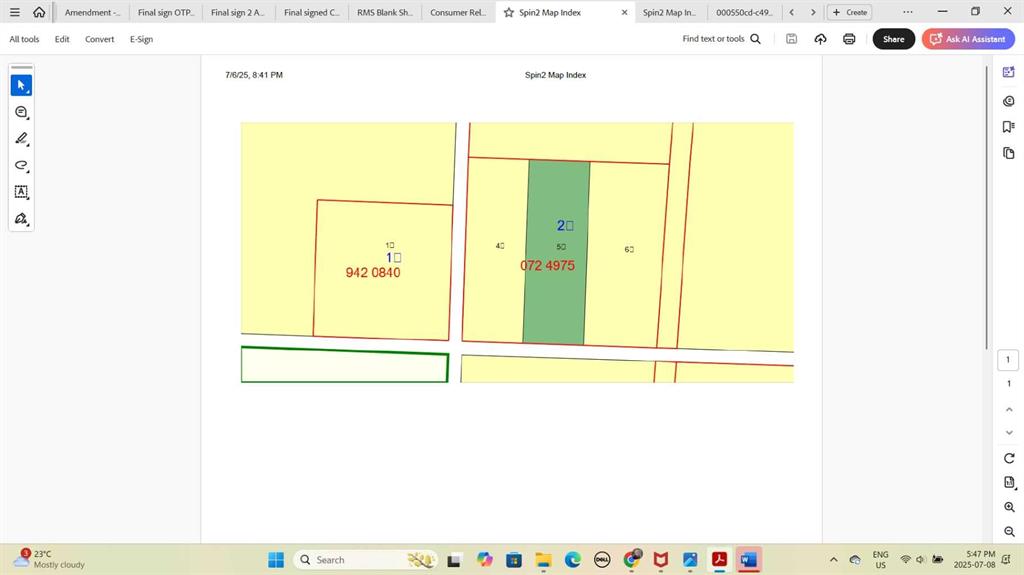Viewport: 1024px width, 575px height.
Task: Switch to the Consumer Rel.. tab
Action: (458, 13)
